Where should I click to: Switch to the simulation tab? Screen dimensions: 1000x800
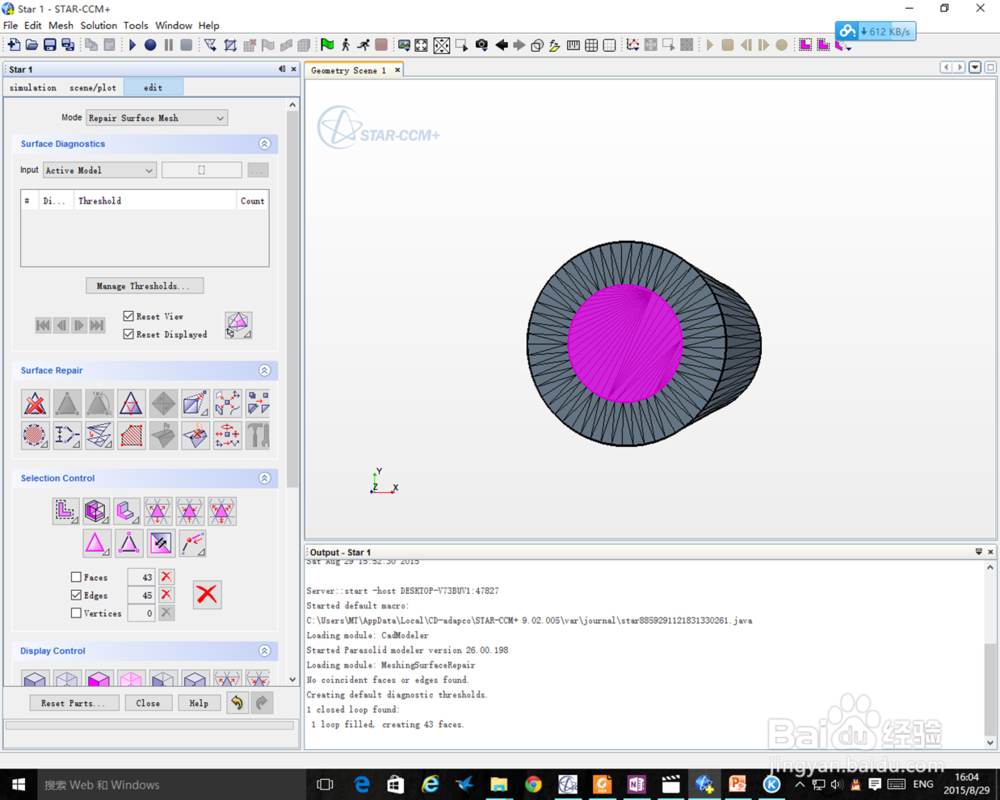tap(33, 87)
